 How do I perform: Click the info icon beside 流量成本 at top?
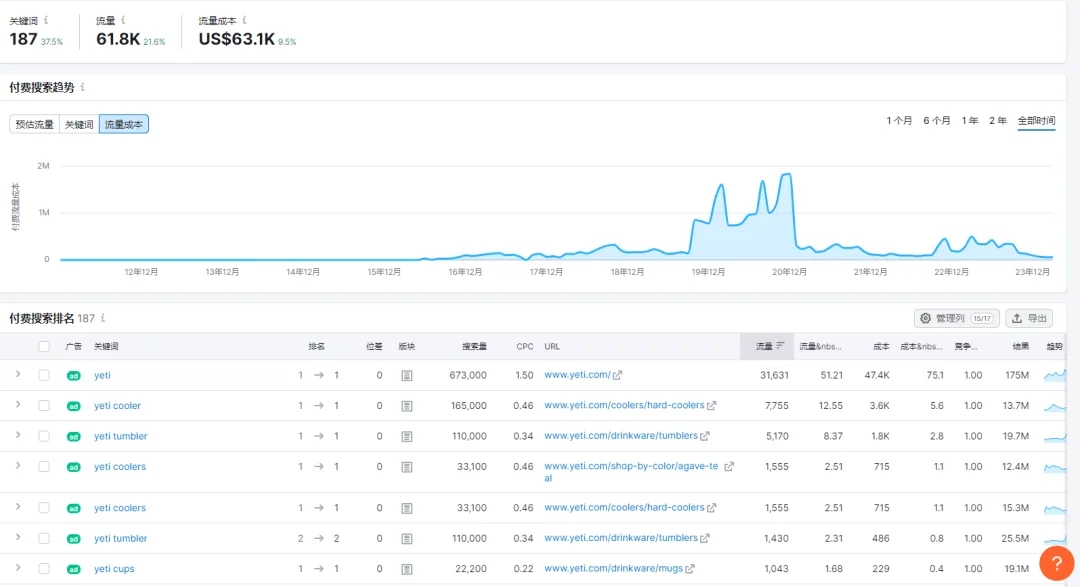click(x=245, y=20)
